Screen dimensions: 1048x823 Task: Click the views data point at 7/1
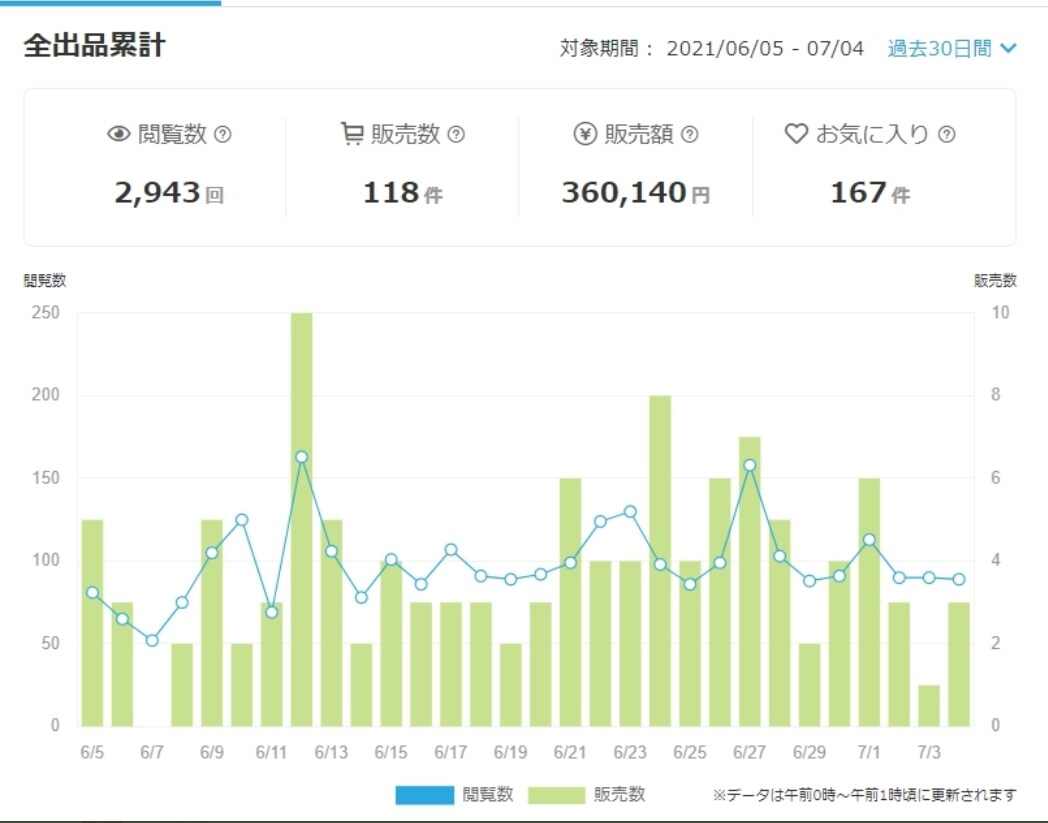click(870, 540)
